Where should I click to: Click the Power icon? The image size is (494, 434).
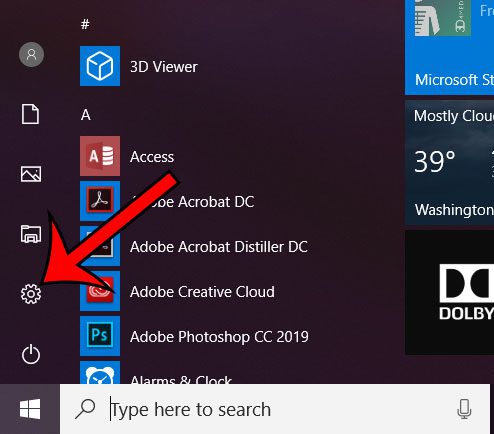(x=31, y=354)
